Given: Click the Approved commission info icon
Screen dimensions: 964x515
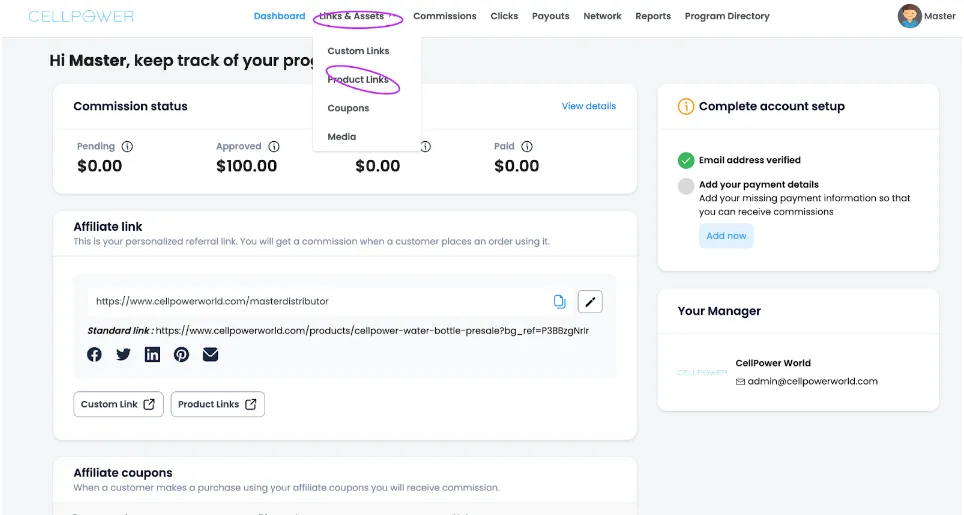Looking at the screenshot, I should click(274, 147).
